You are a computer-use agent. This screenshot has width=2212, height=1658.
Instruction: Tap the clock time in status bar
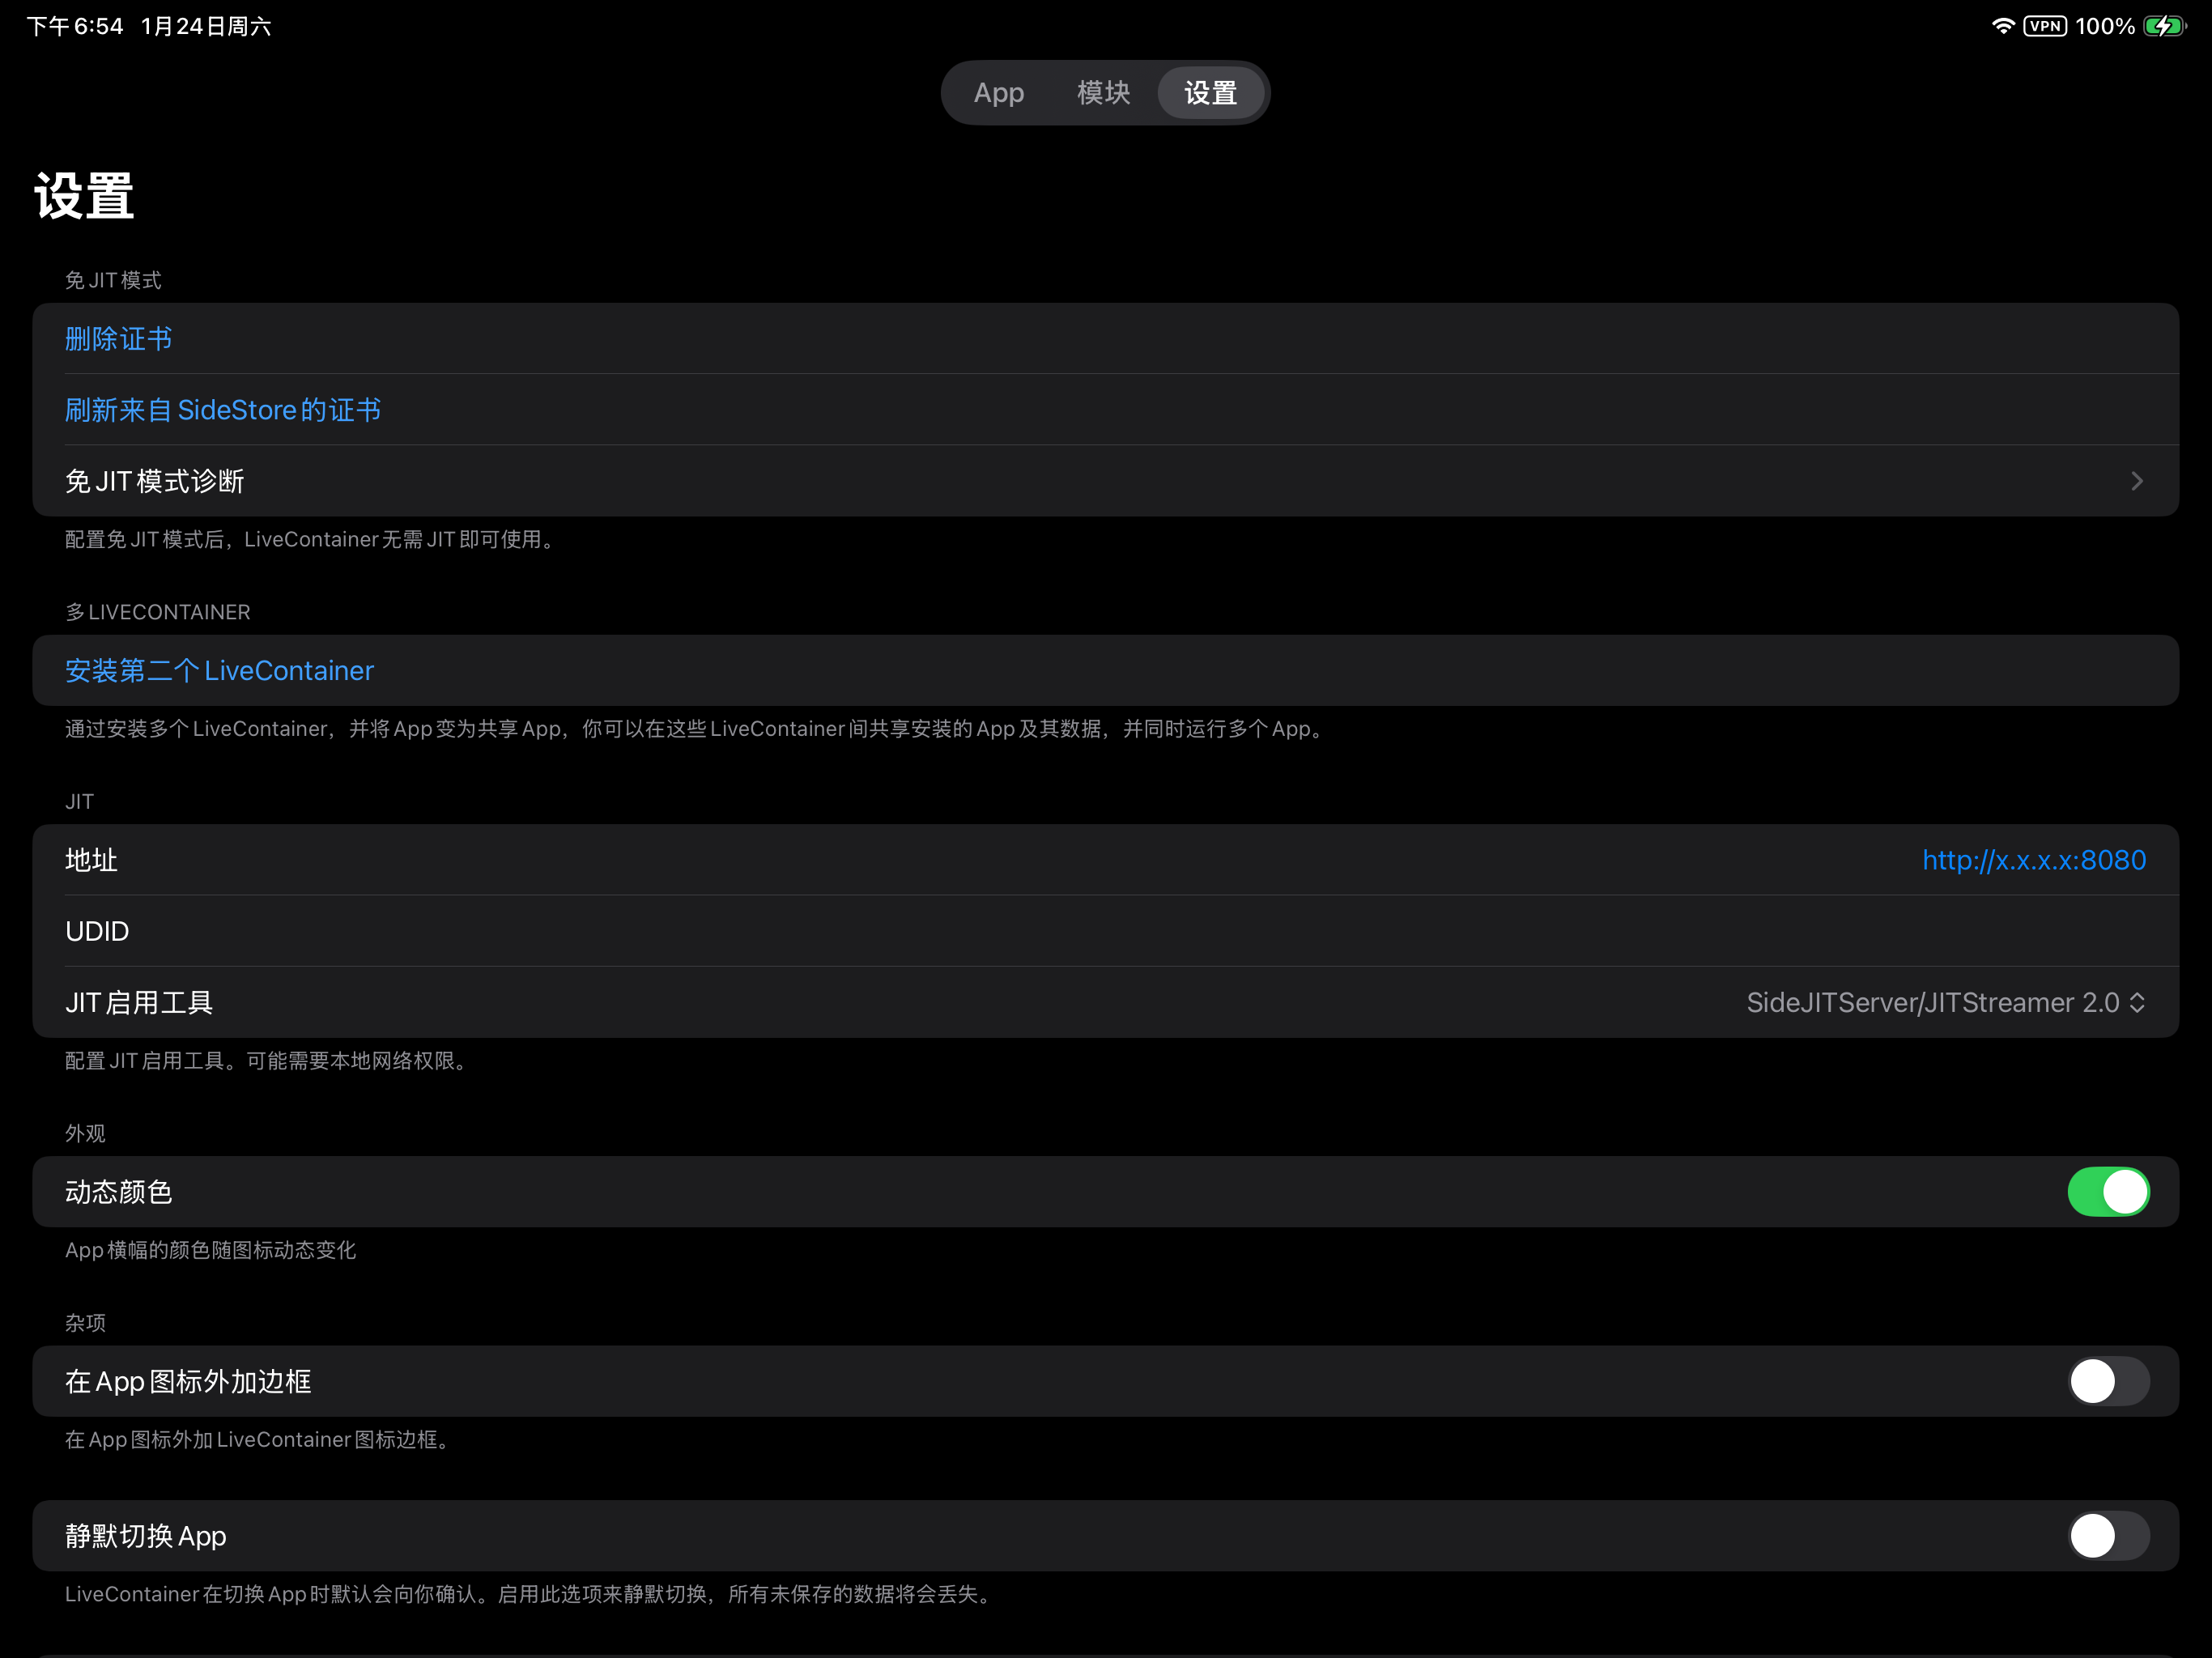pos(75,26)
